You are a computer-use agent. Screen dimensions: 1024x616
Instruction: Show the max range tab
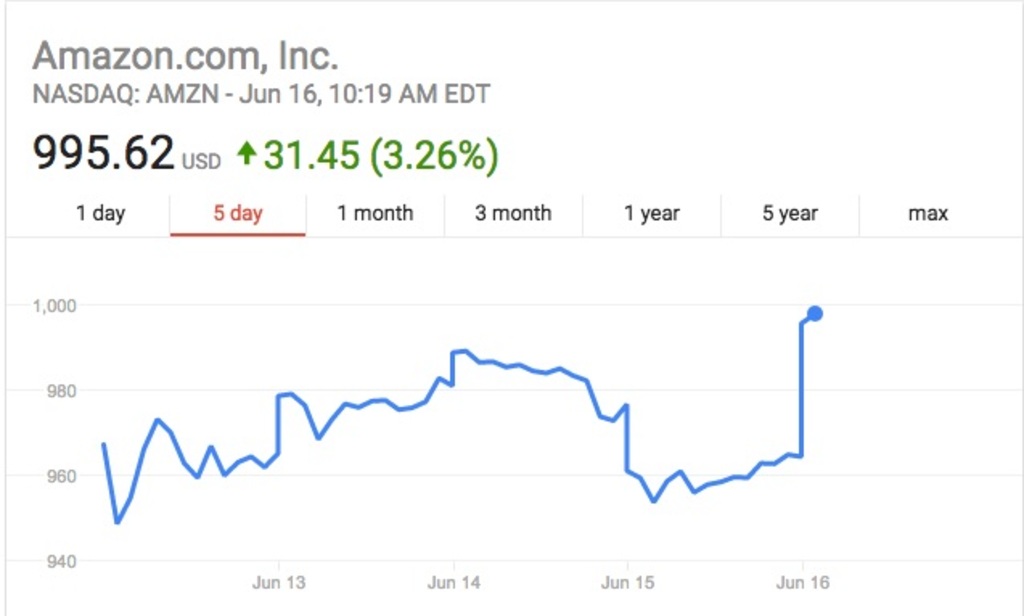tap(928, 213)
